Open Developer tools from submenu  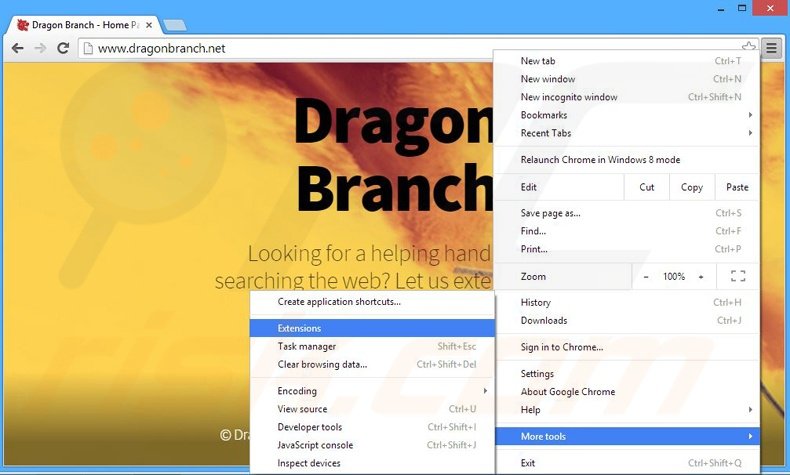click(x=372, y=427)
